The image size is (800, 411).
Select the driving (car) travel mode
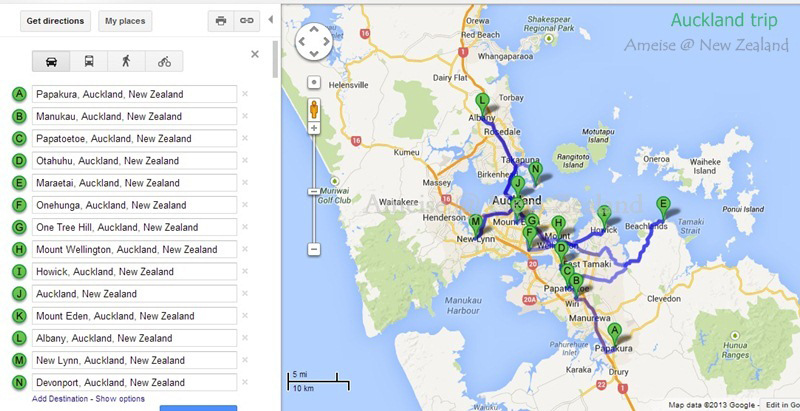point(51,62)
